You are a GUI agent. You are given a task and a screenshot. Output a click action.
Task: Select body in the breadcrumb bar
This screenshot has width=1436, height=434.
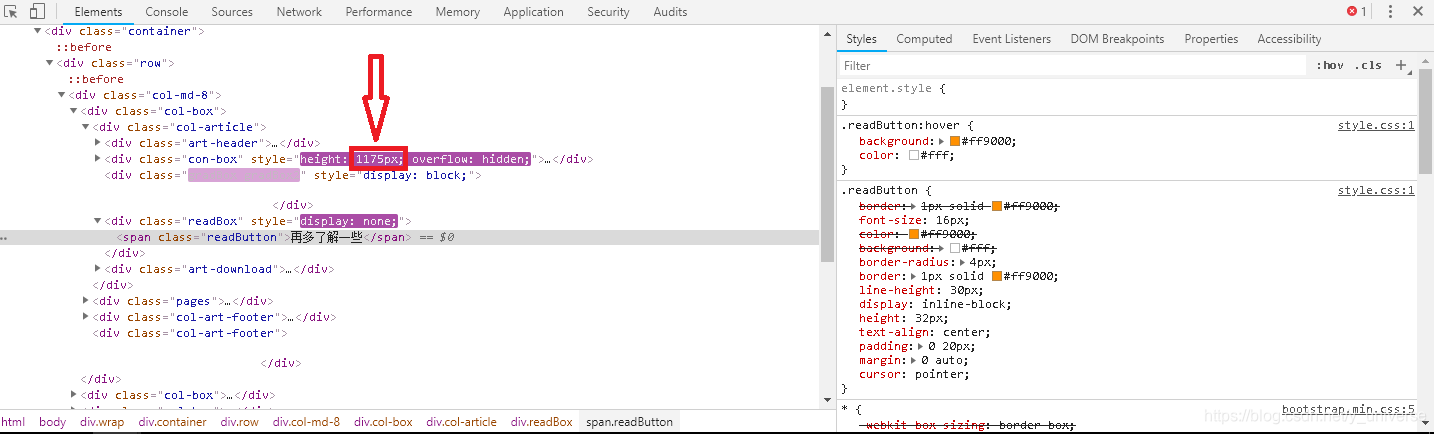pos(52,422)
